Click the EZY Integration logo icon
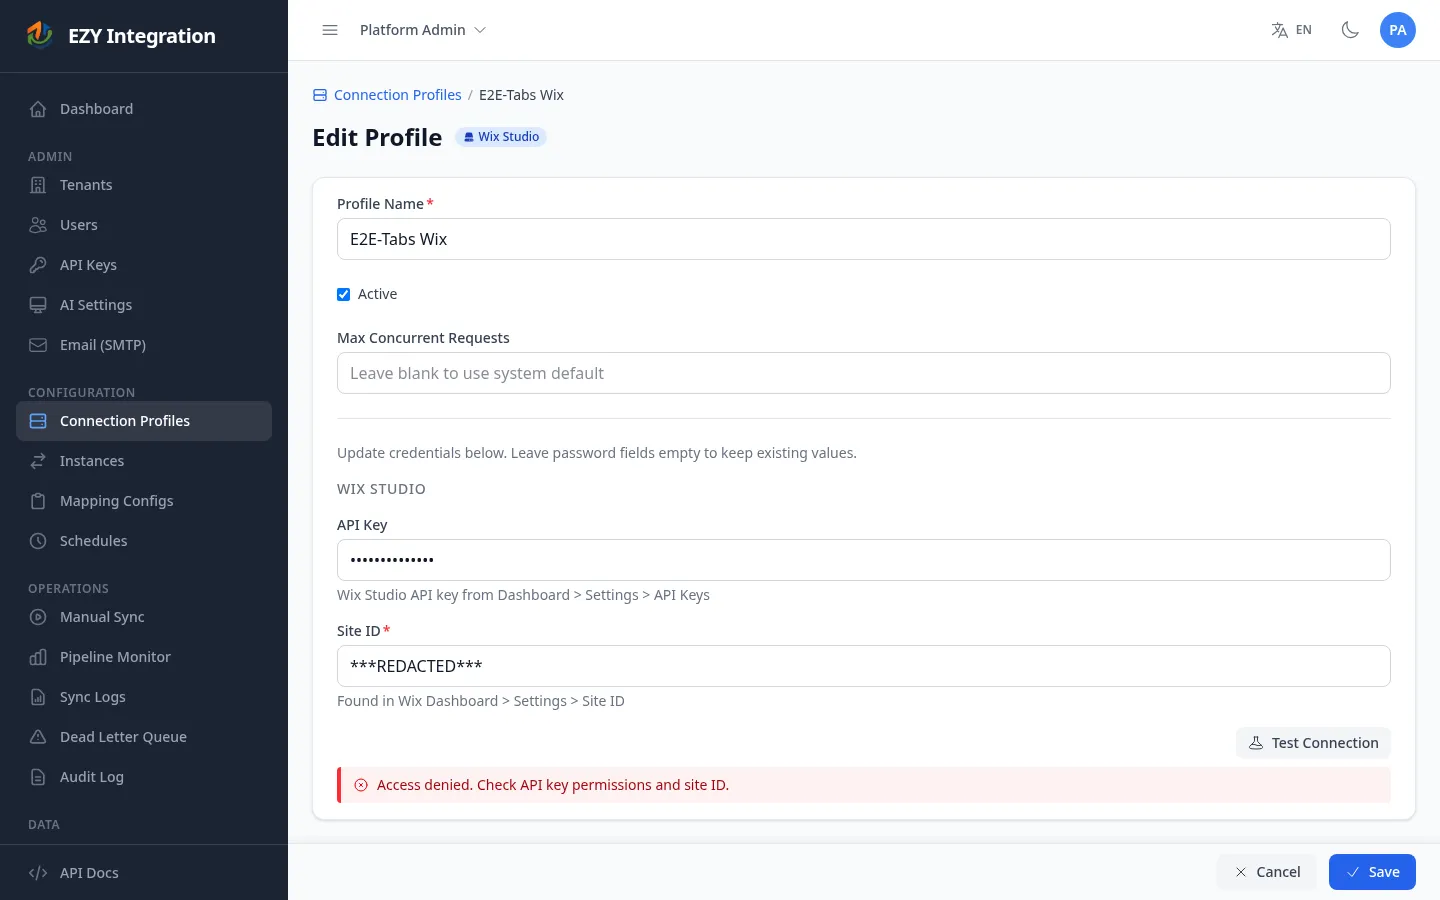Screen dimensions: 1440x900 (x=39, y=35)
